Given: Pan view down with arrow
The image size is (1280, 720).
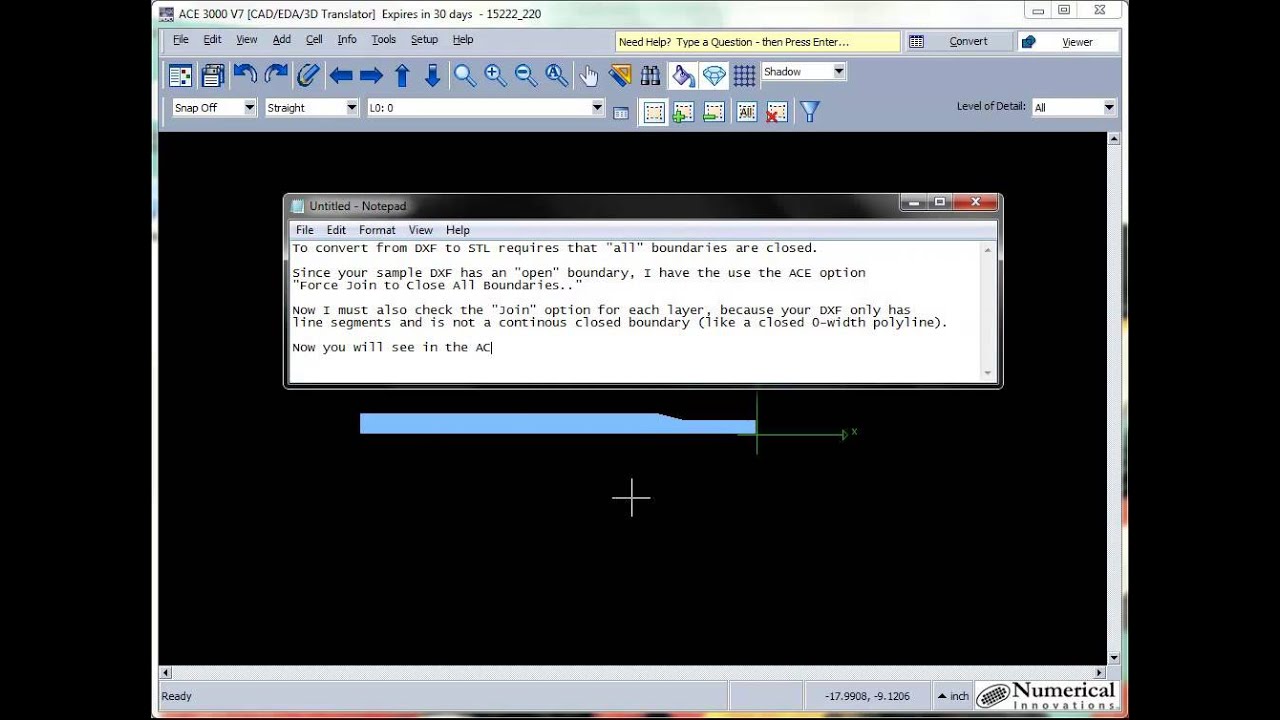Looking at the screenshot, I should tap(433, 76).
